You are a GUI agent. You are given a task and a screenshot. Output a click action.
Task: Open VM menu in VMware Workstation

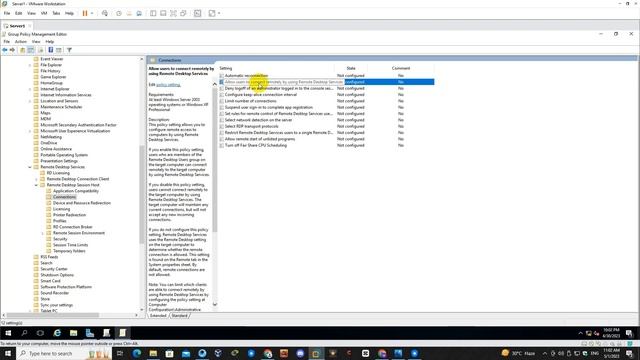[44, 13]
